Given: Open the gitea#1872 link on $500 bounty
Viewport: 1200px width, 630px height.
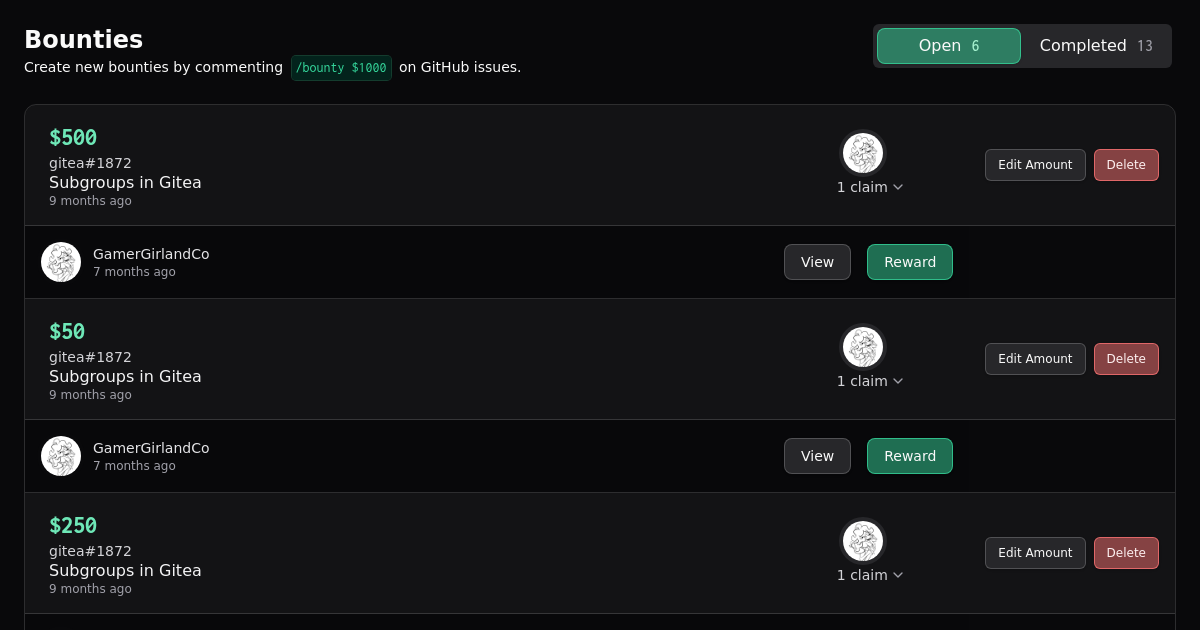Looking at the screenshot, I should (x=90, y=163).
